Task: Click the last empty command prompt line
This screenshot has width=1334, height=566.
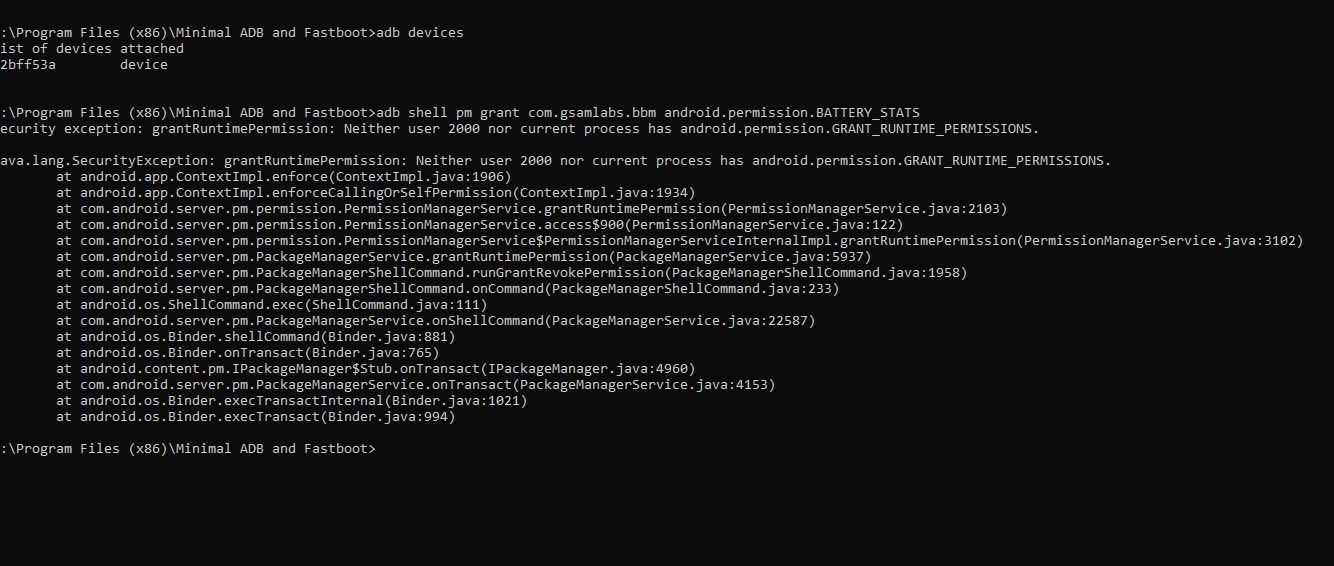Action: [188, 449]
